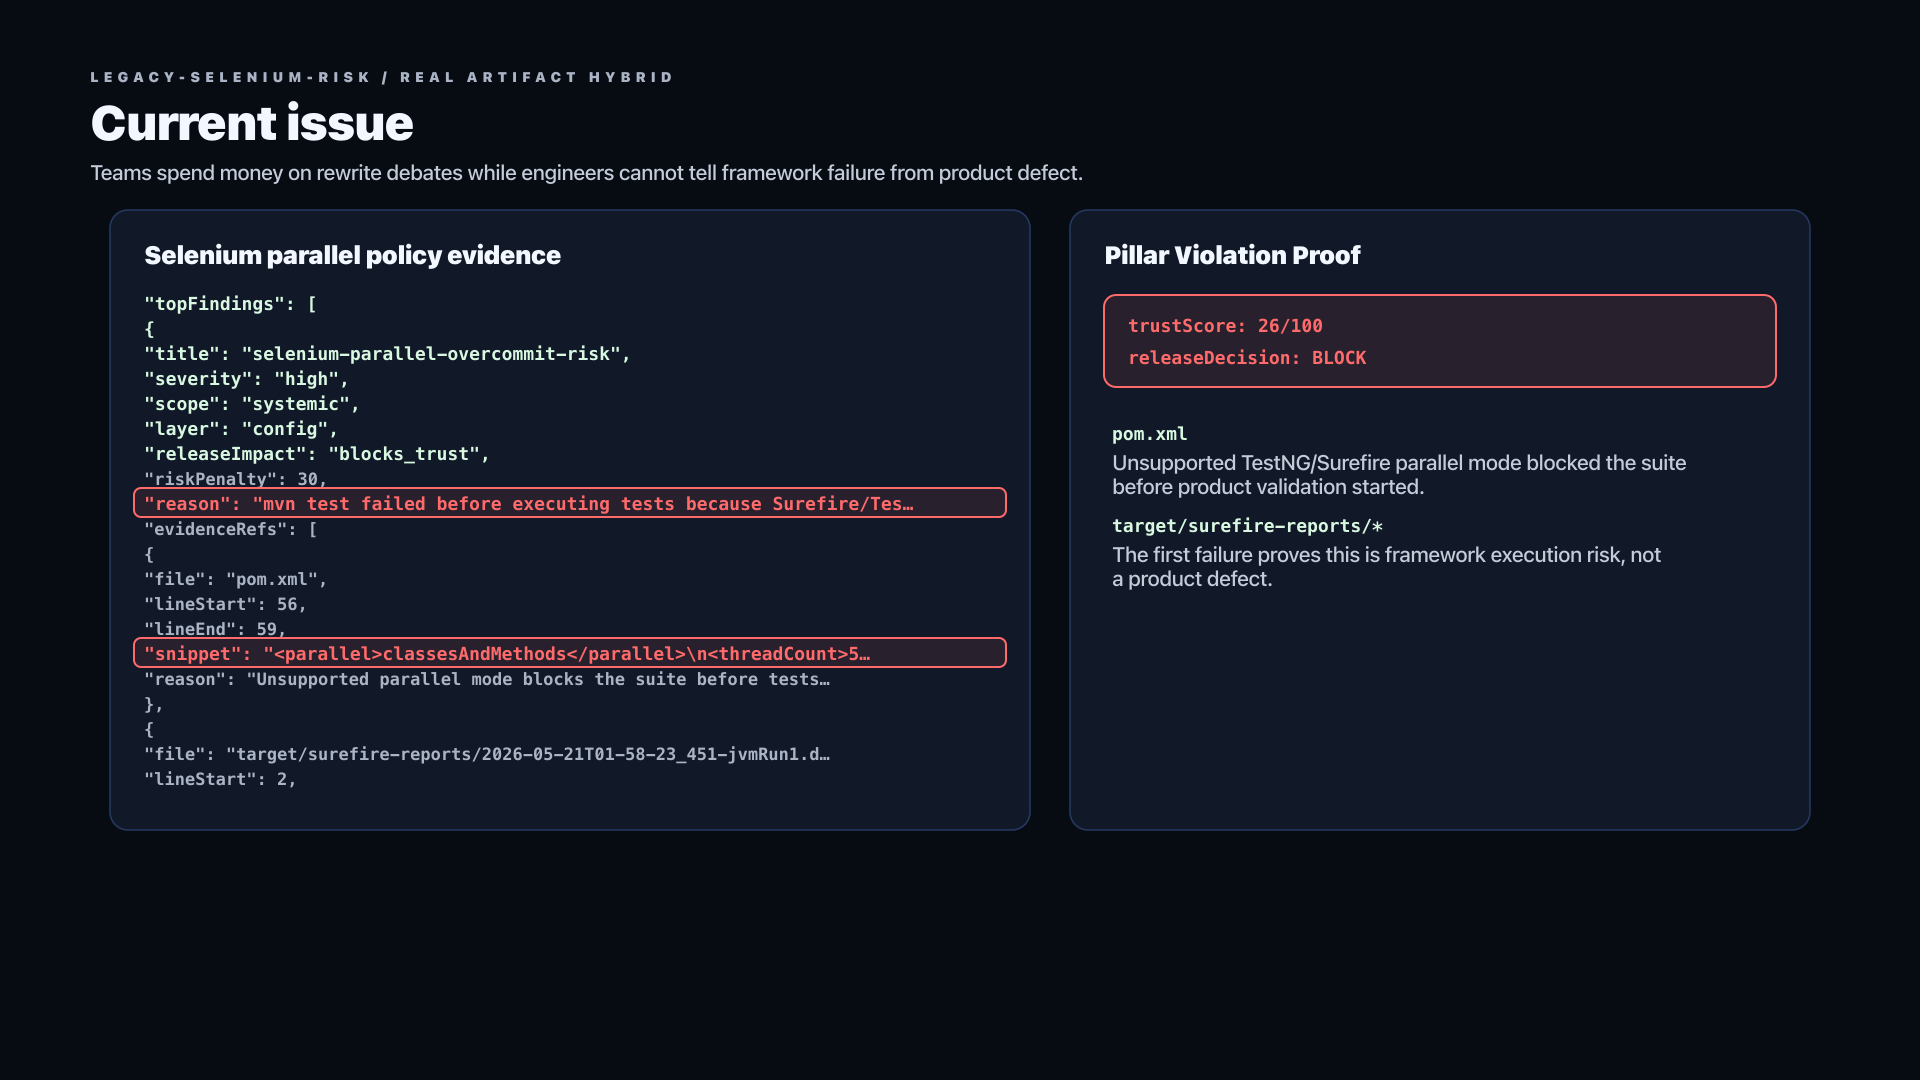Screen dimensions: 1920x1080
Task: Click the "riskPenalty": 30 line
Action: pyautogui.click(x=236, y=479)
